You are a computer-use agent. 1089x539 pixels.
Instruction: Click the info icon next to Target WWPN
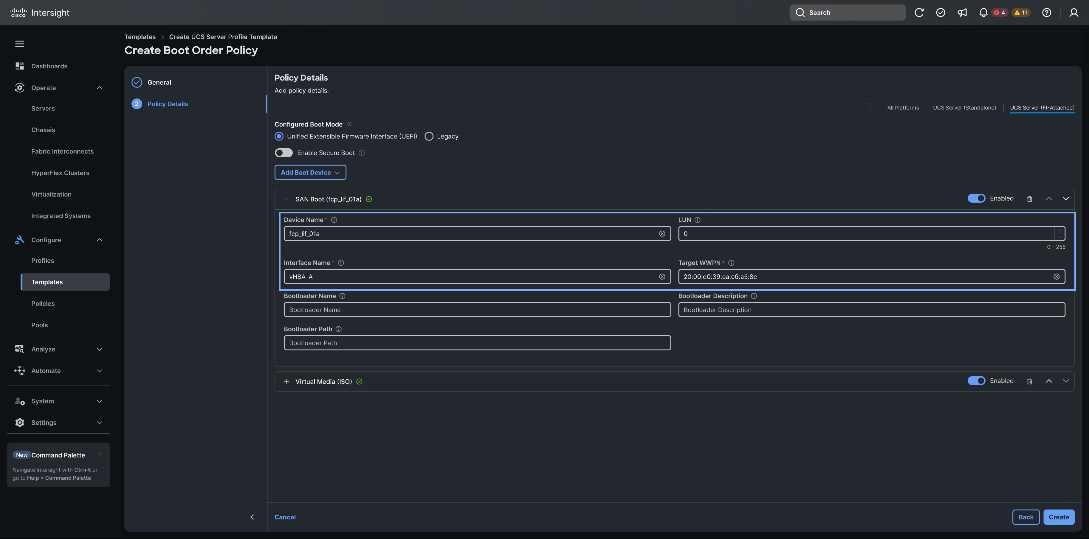point(731,263)
